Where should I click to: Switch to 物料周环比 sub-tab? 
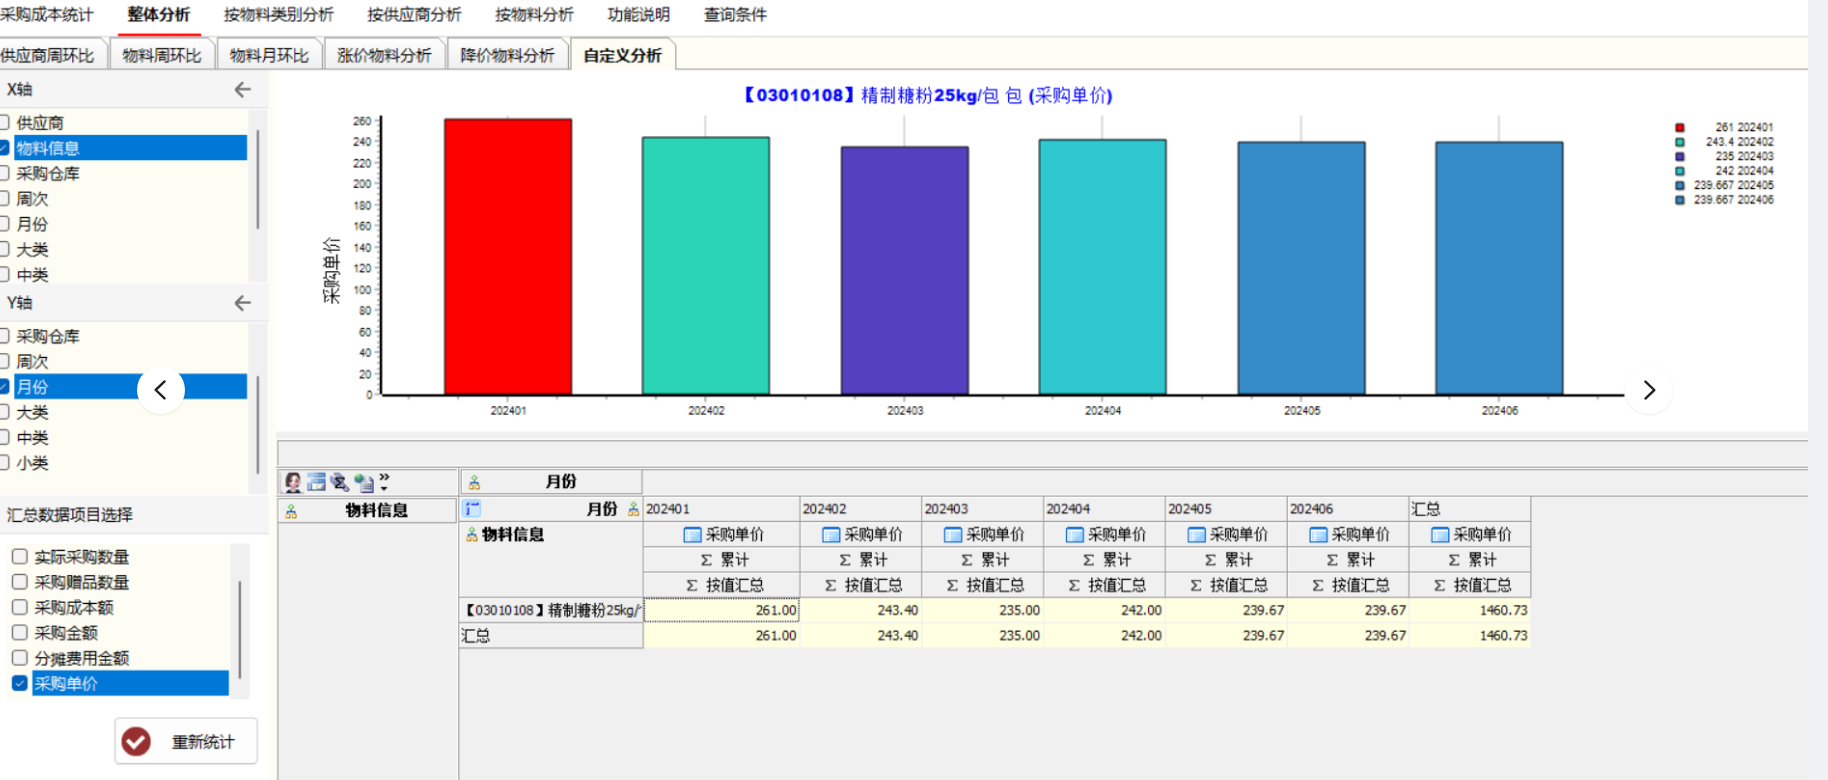(162, 55)
